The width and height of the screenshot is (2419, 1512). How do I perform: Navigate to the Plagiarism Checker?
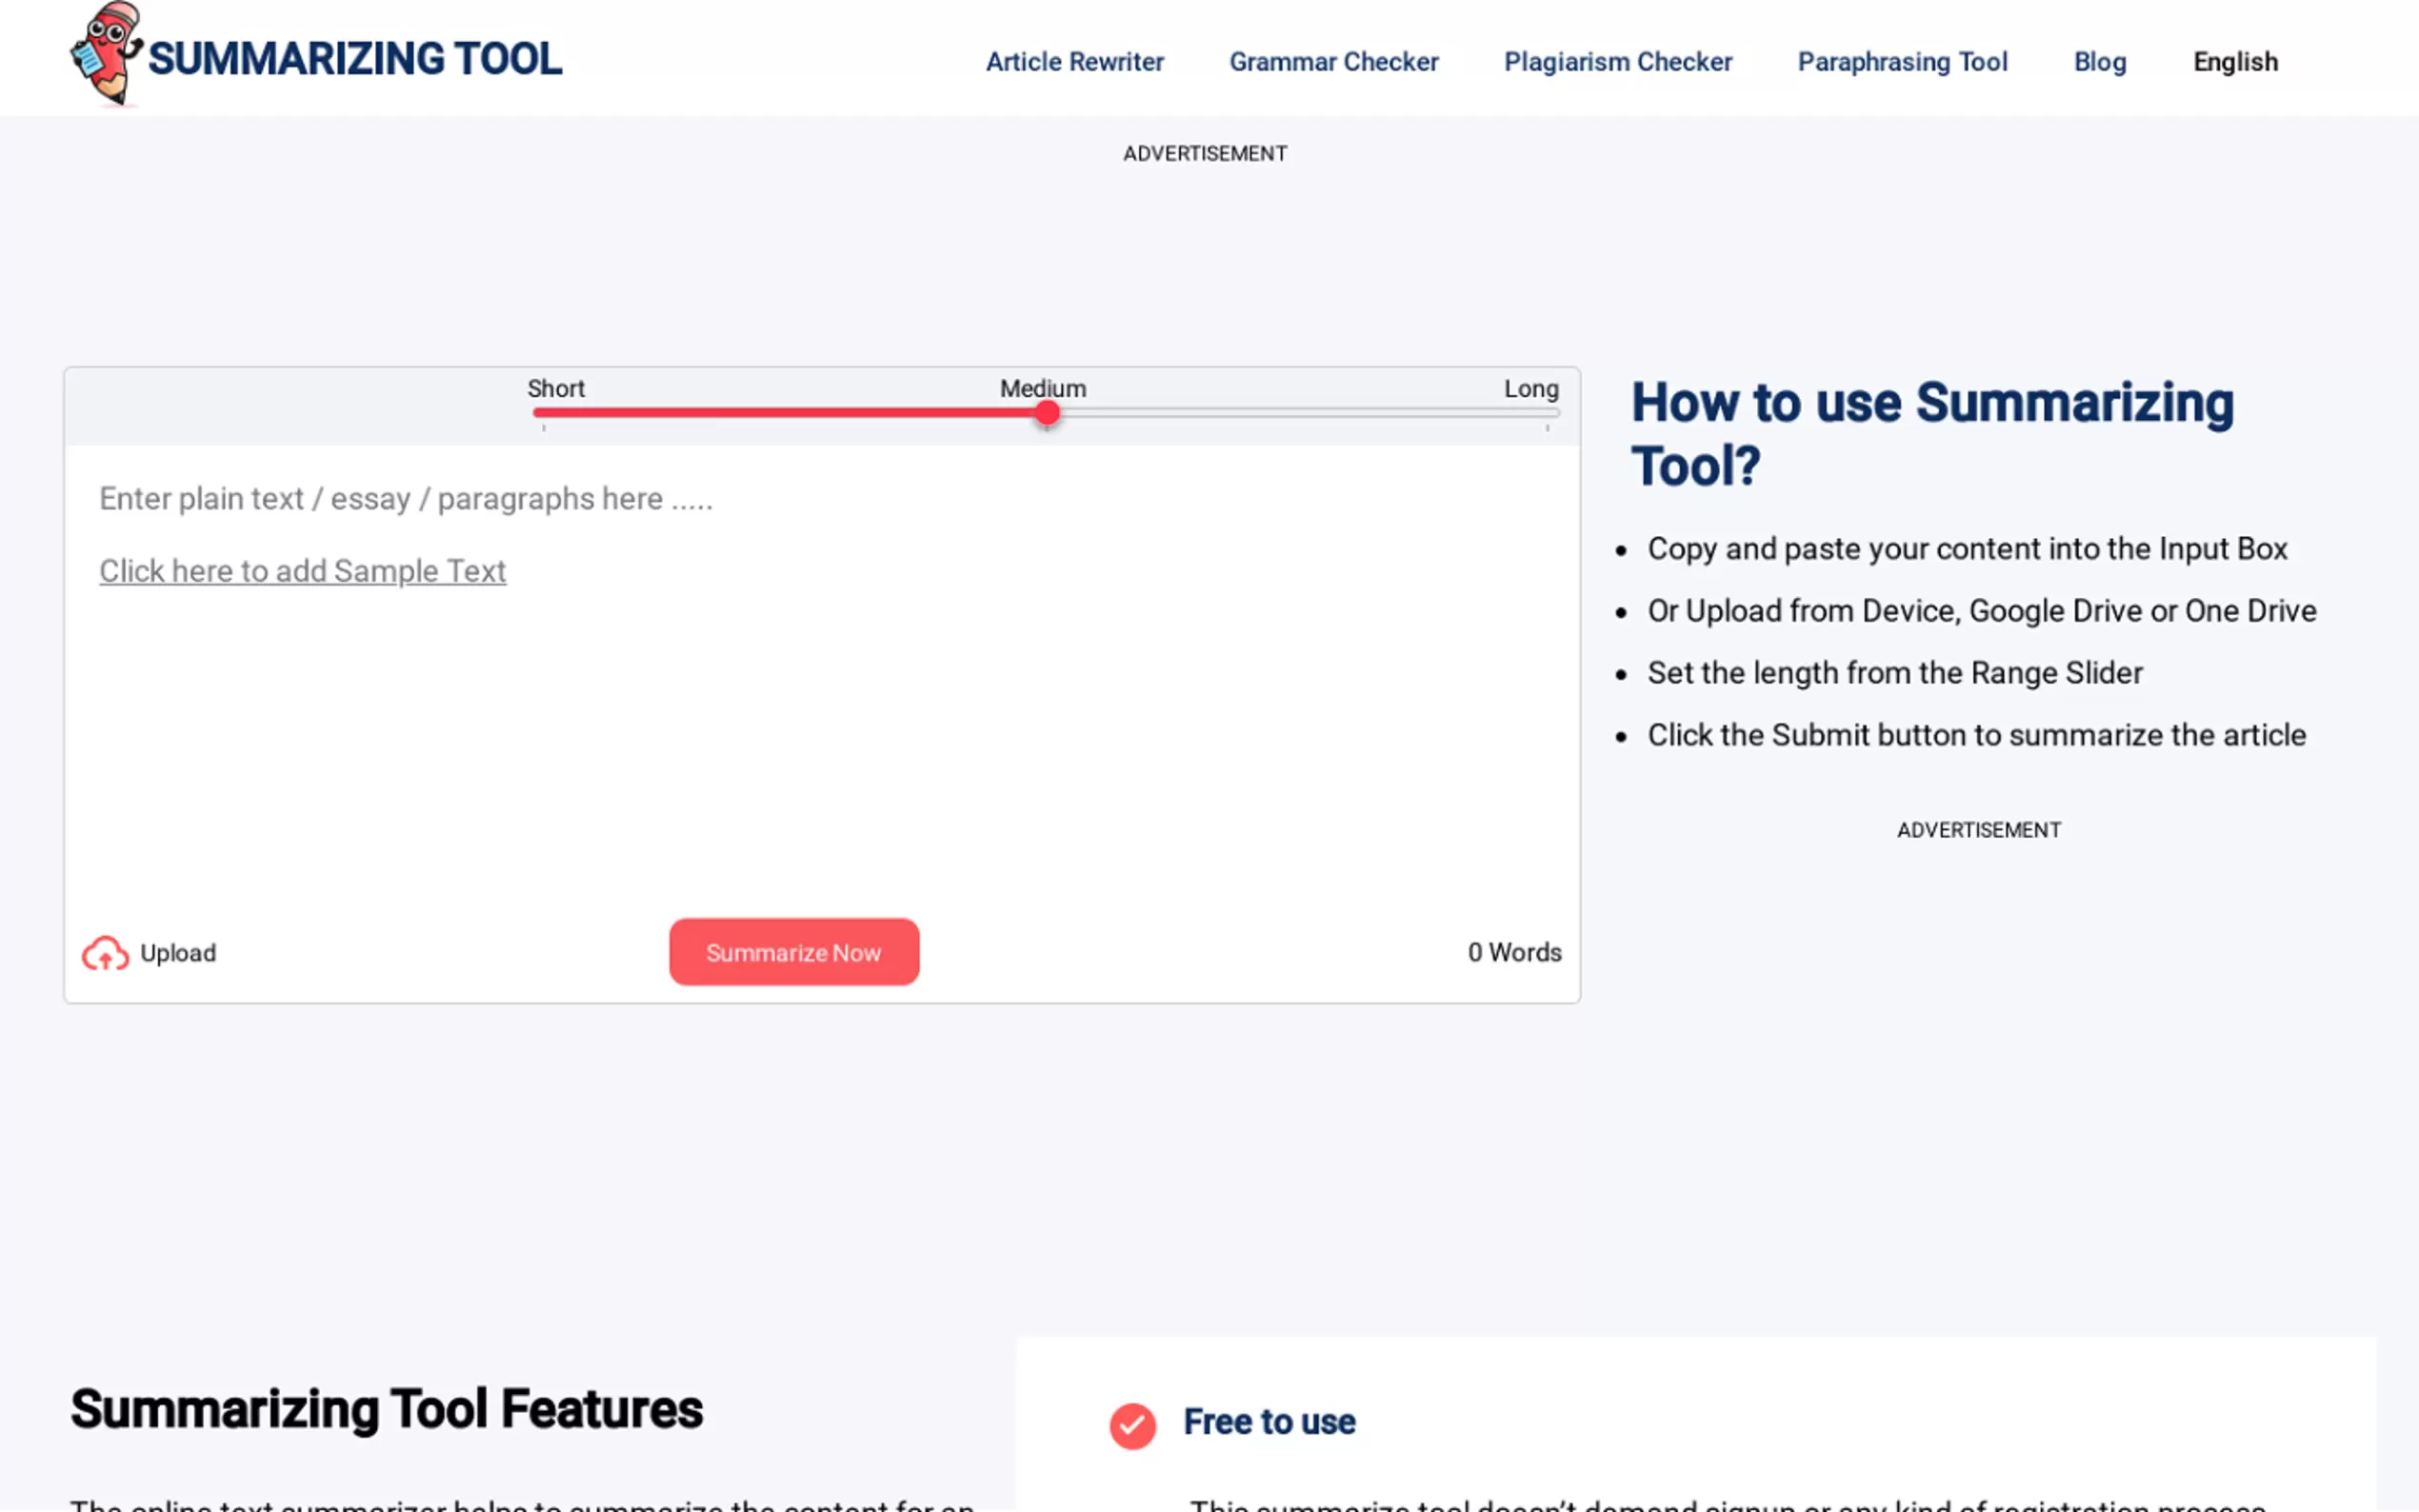pos(1616,61)
